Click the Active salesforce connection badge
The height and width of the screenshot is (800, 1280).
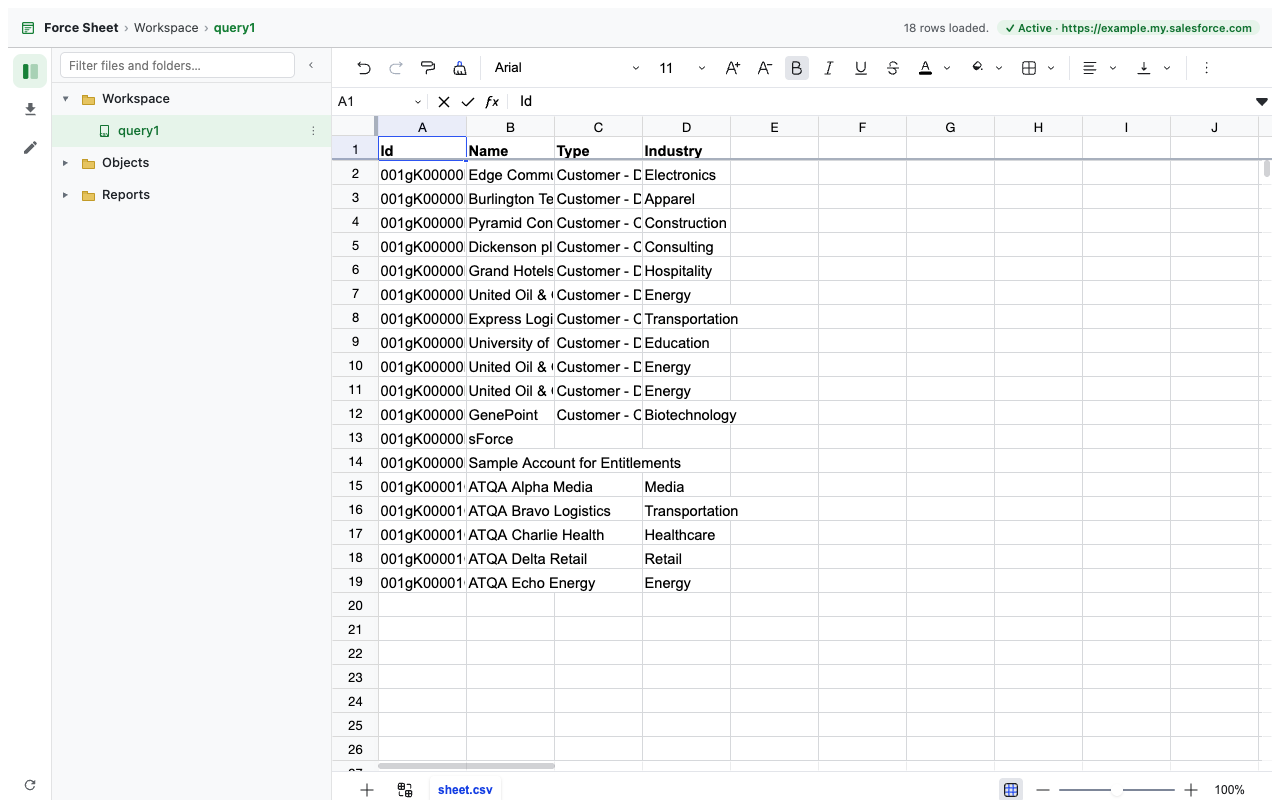[1128, 28]
